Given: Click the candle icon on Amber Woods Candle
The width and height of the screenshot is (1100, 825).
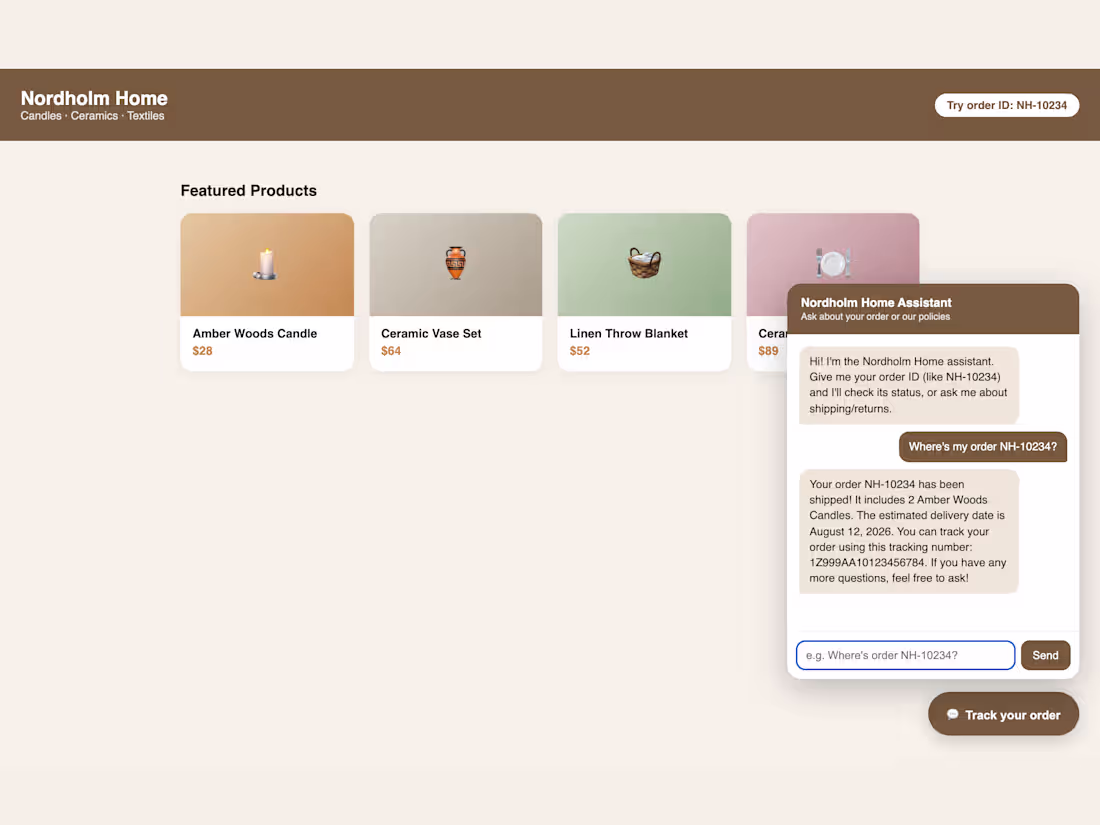Looking at the screenshot, I should point(266,264).
